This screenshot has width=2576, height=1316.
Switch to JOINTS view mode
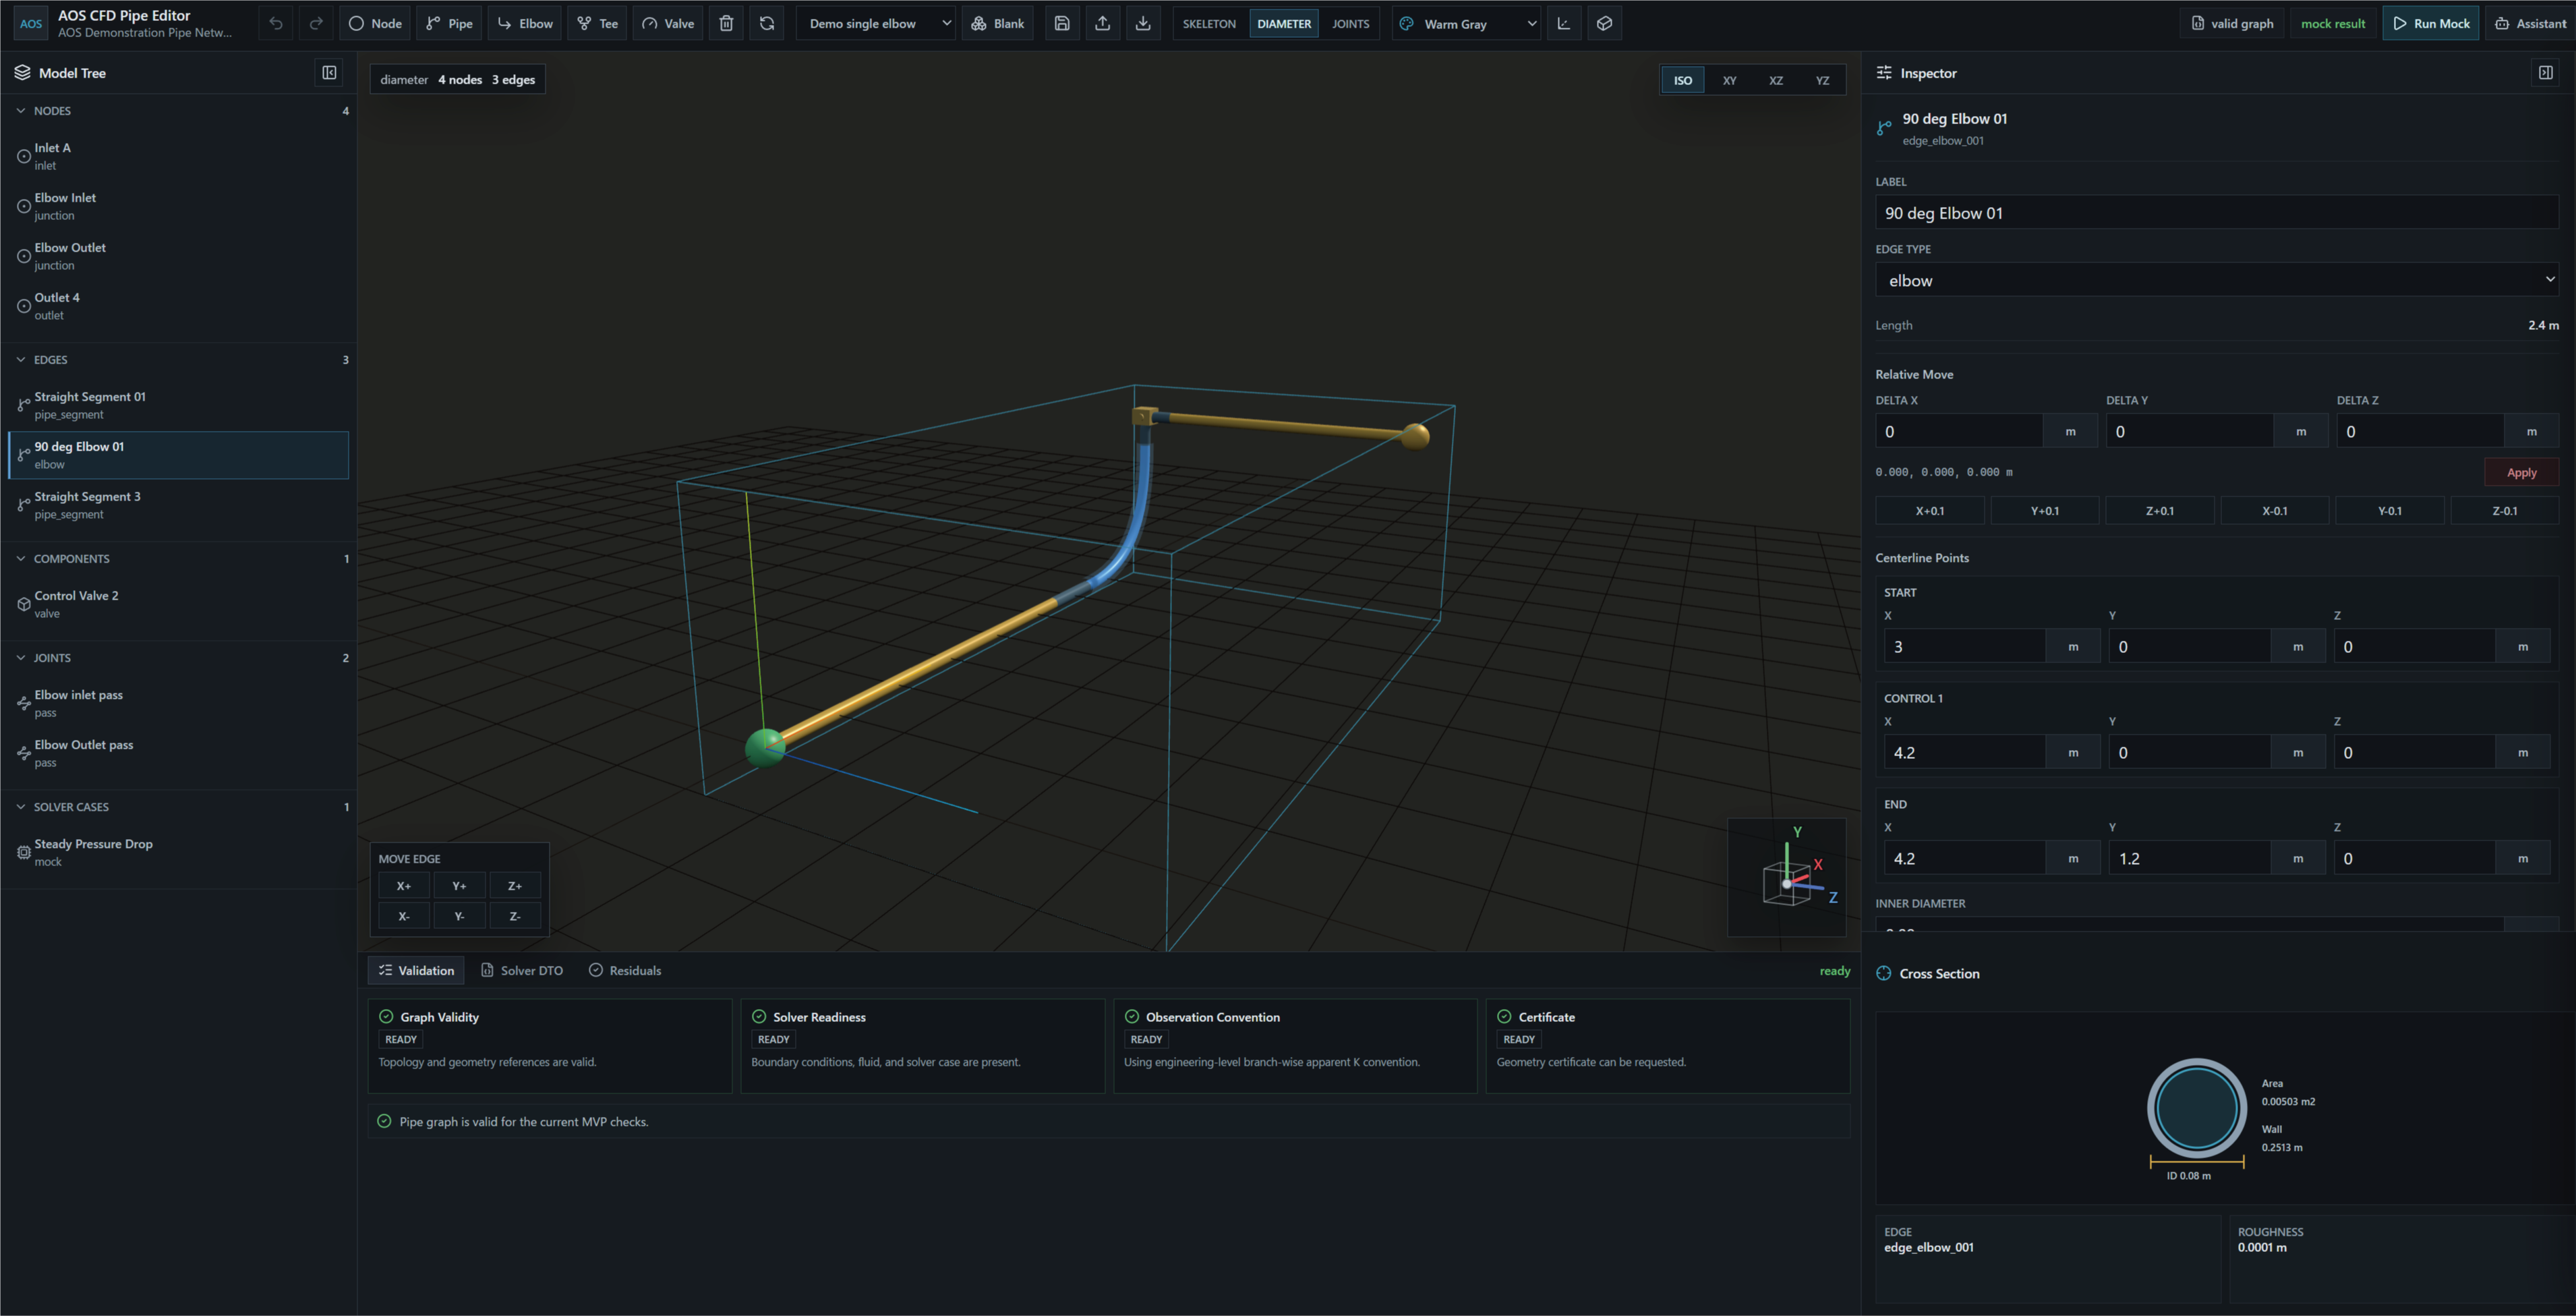pos(1350,23)
